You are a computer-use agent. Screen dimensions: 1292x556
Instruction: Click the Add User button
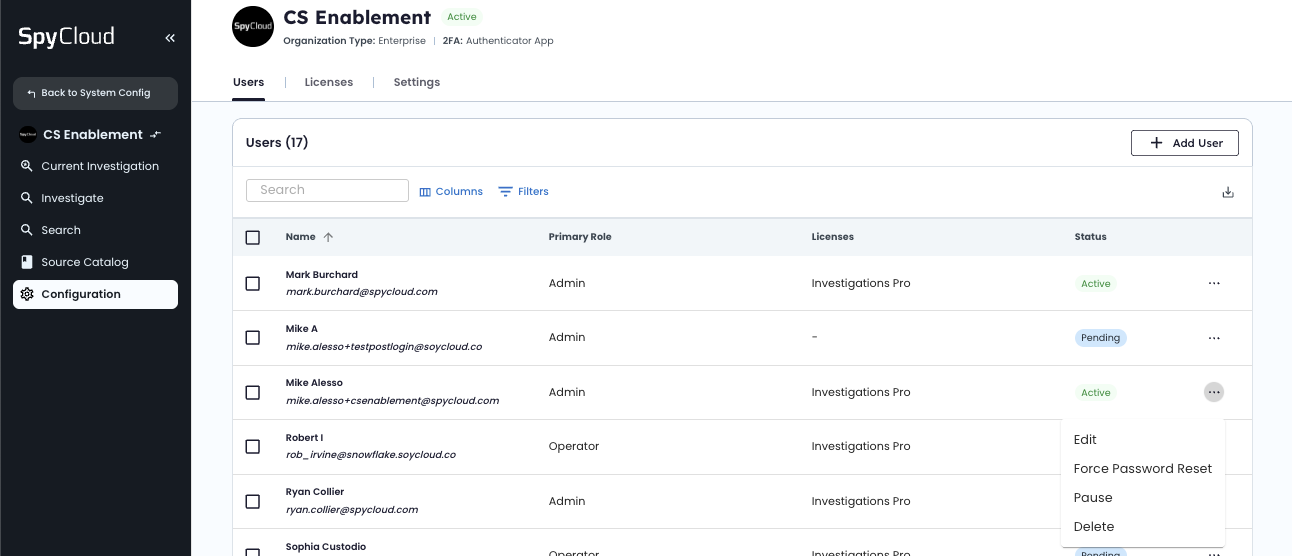[x=1185, y=143]
